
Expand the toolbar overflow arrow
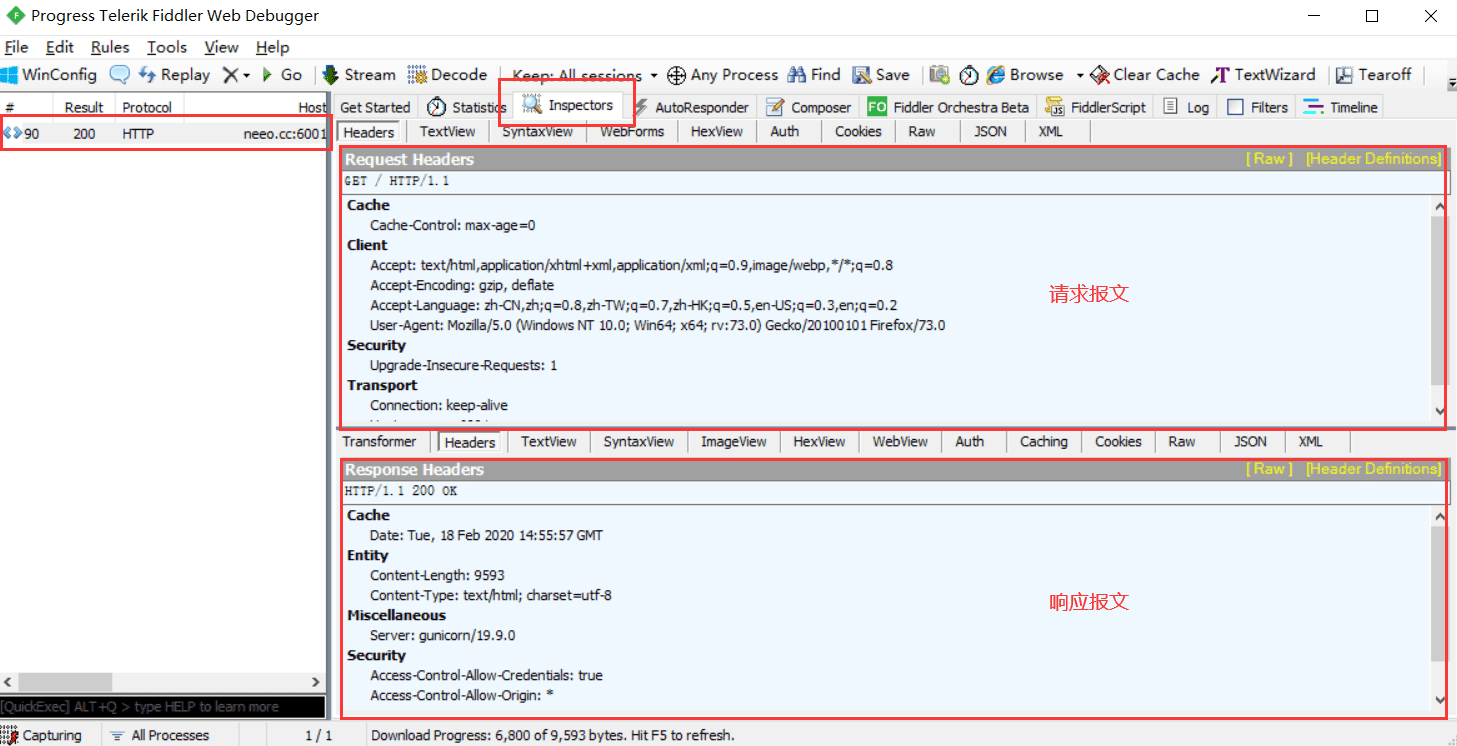tap(1450, 83)
